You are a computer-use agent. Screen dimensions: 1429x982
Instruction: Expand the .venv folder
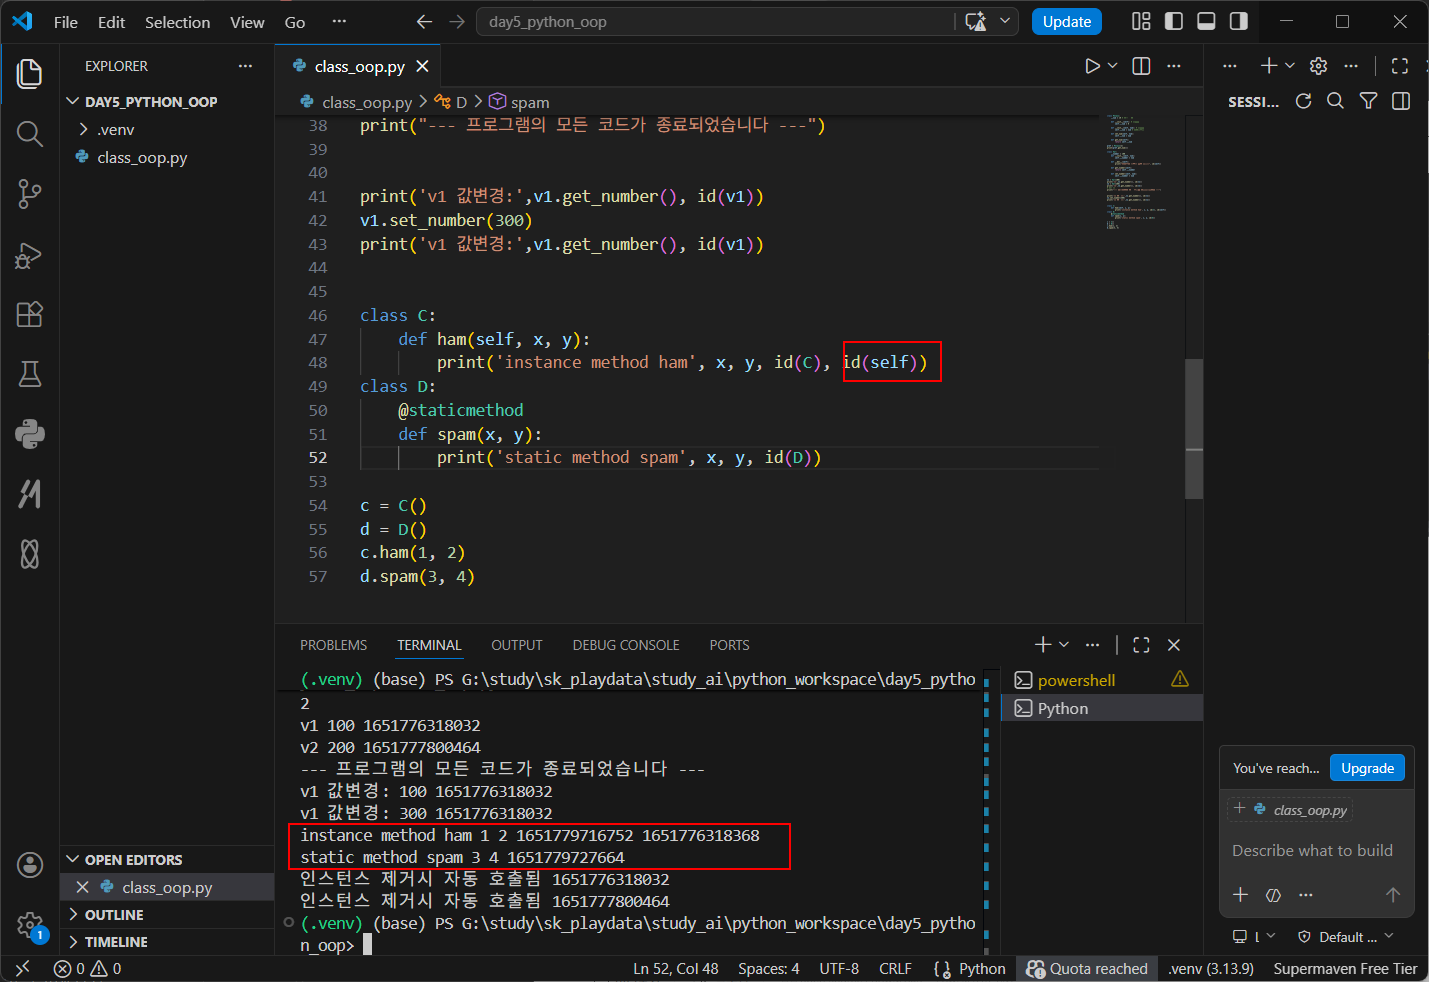pyautogui.click(x=116, y=130)
